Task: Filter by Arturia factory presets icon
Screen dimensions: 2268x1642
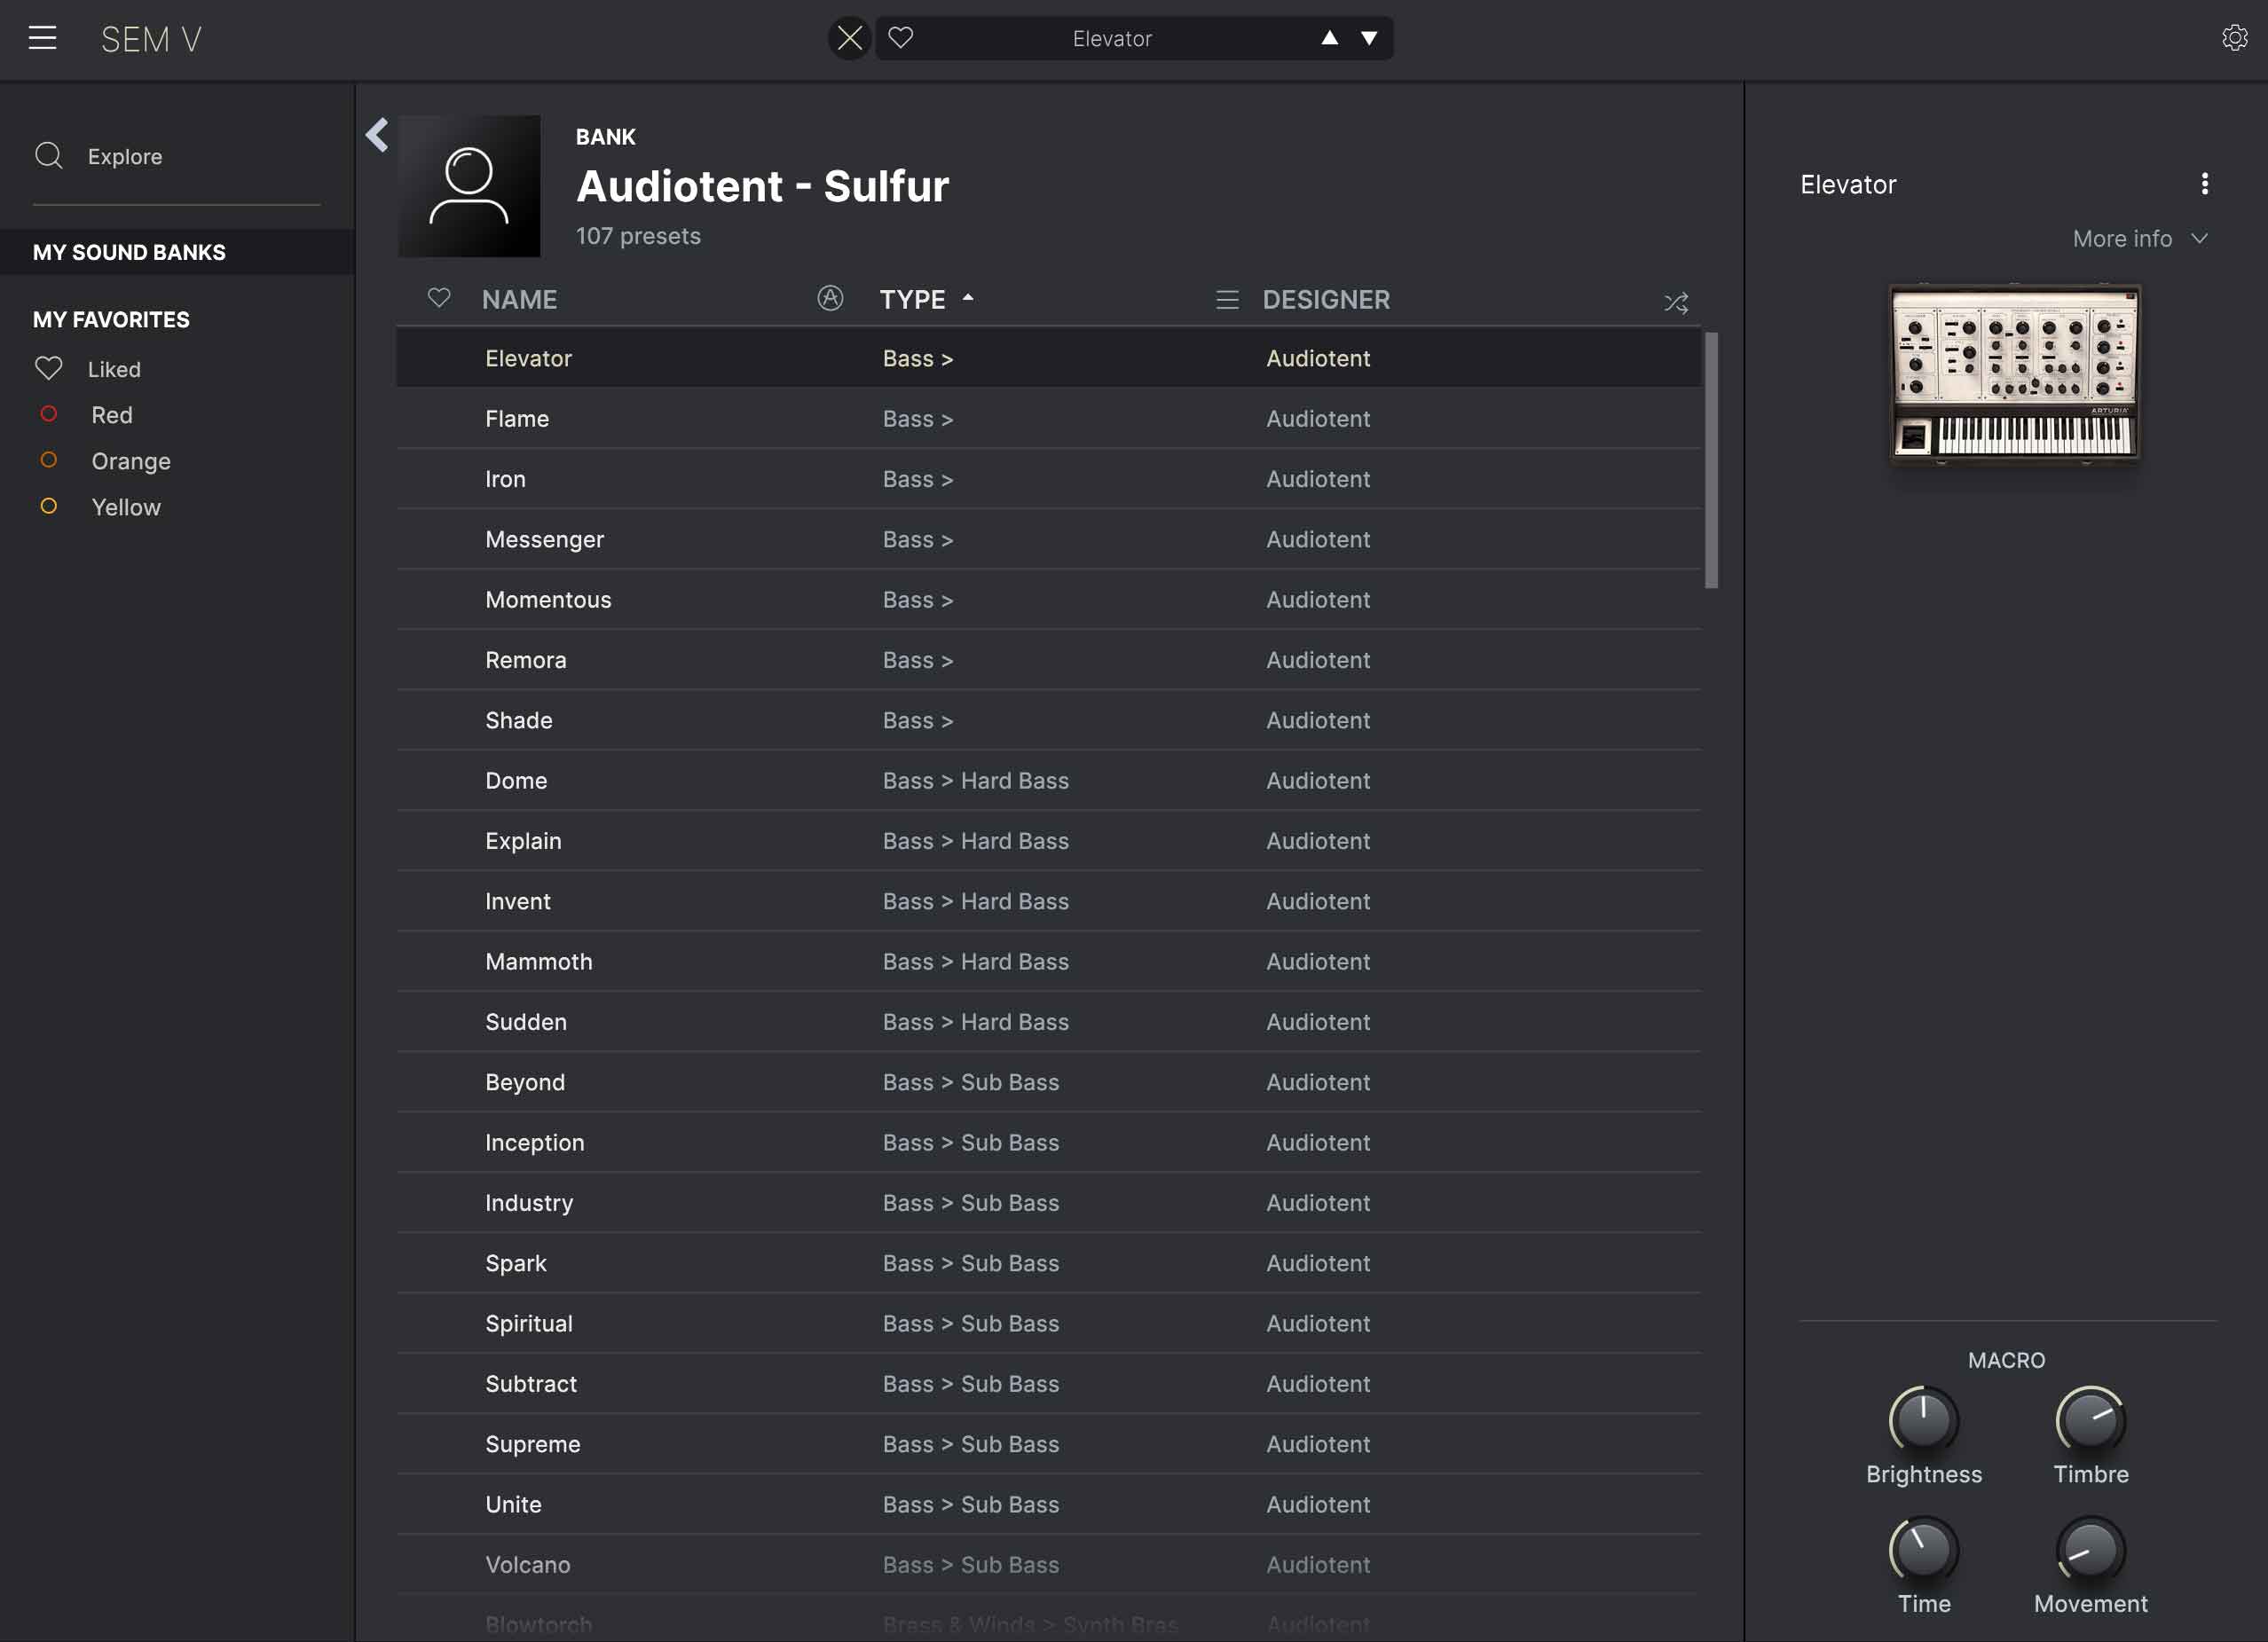Action: pos(829,298)
